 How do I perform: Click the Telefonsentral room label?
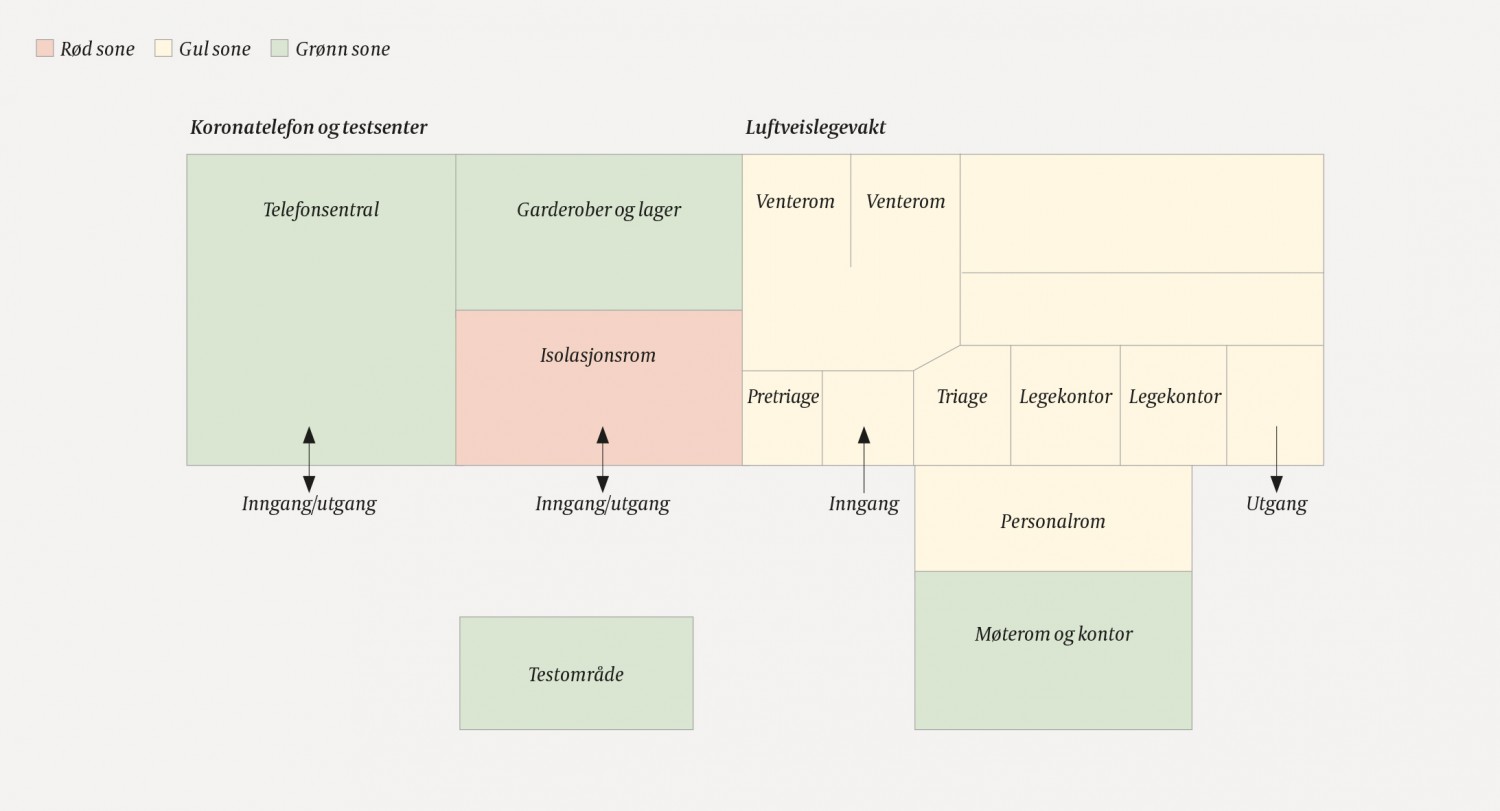click(x=321, y=210)
